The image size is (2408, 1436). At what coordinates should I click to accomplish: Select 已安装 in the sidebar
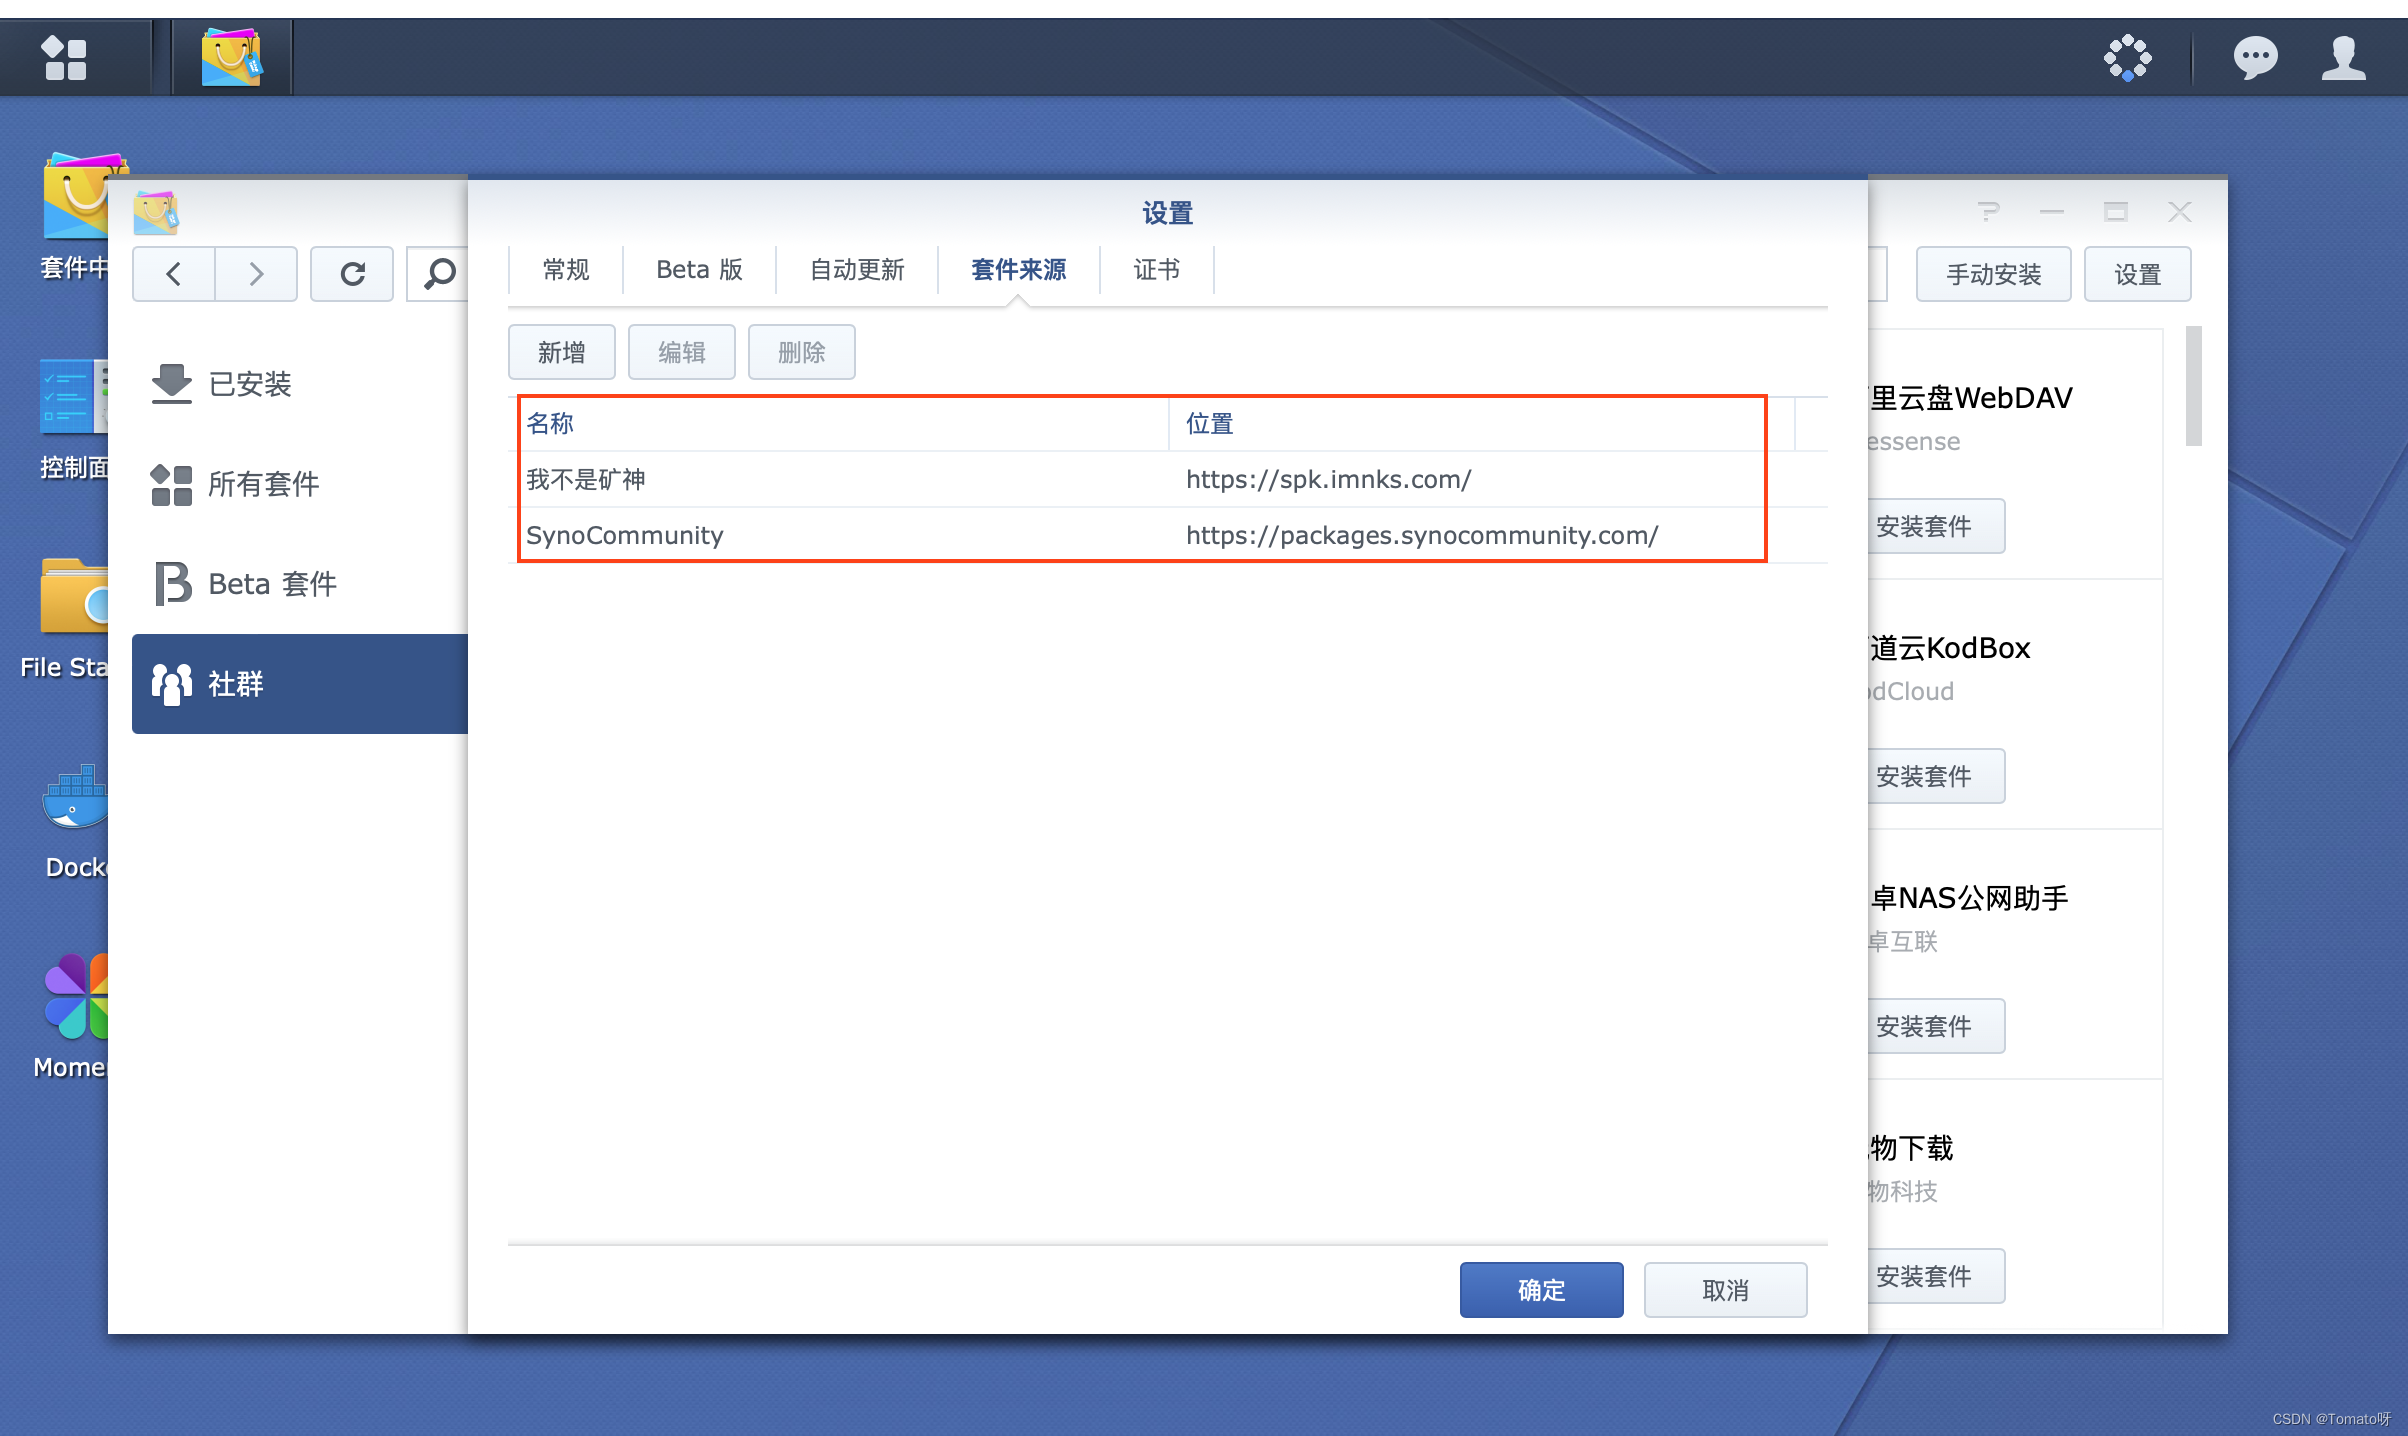[x=250, y=384]
